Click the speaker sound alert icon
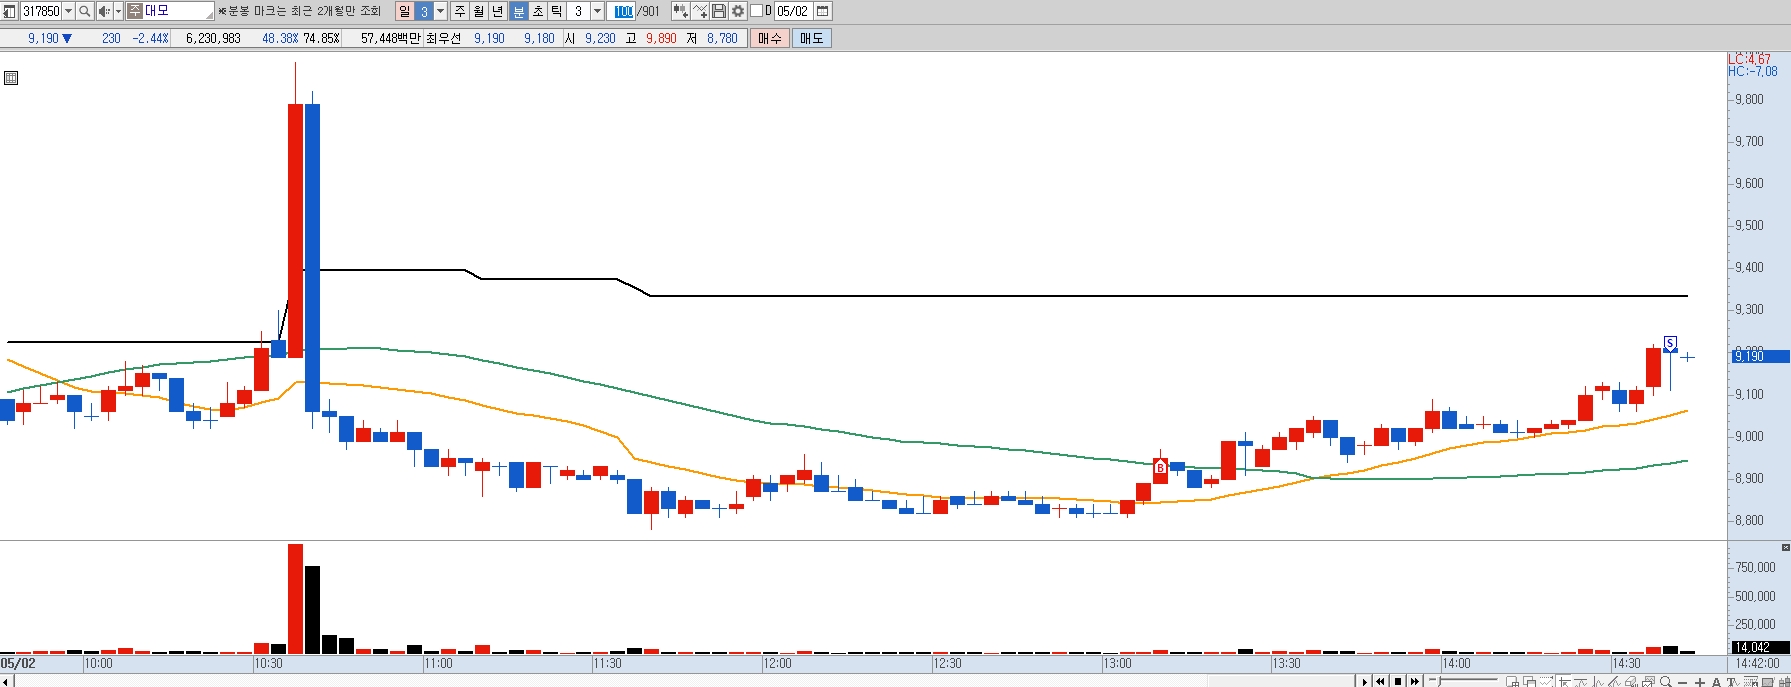This screenshot has width=1791, height=687. (x=104, y=11)
